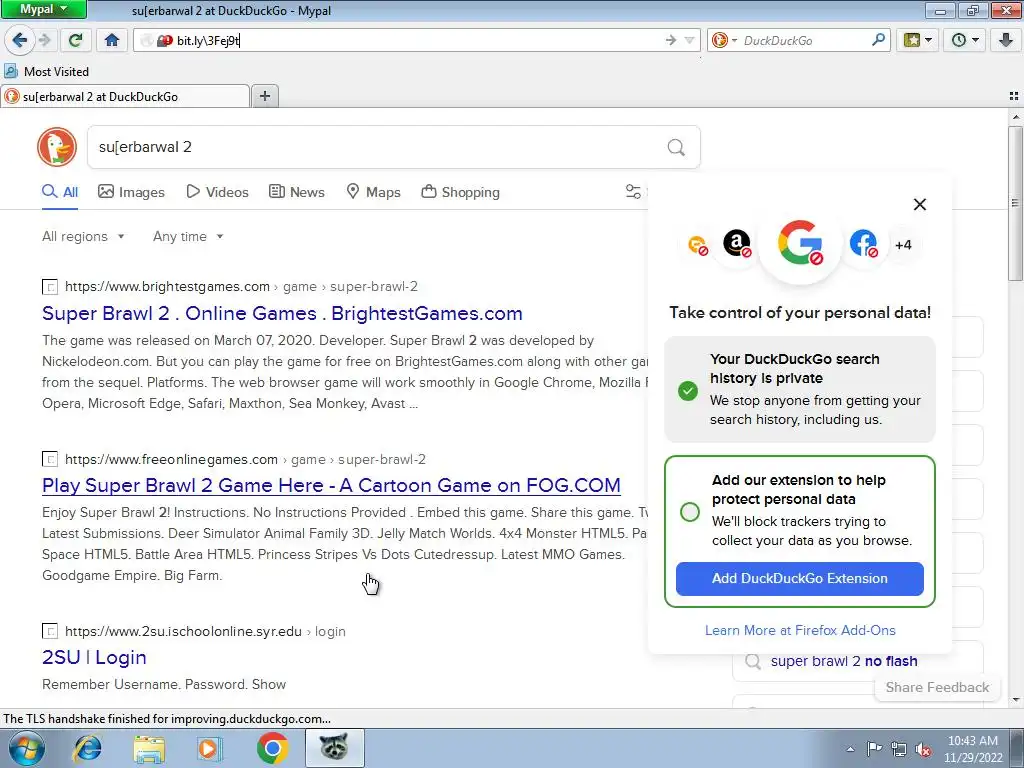
Task: Open the downloads arrow panel
Action: click(1006, 40)
